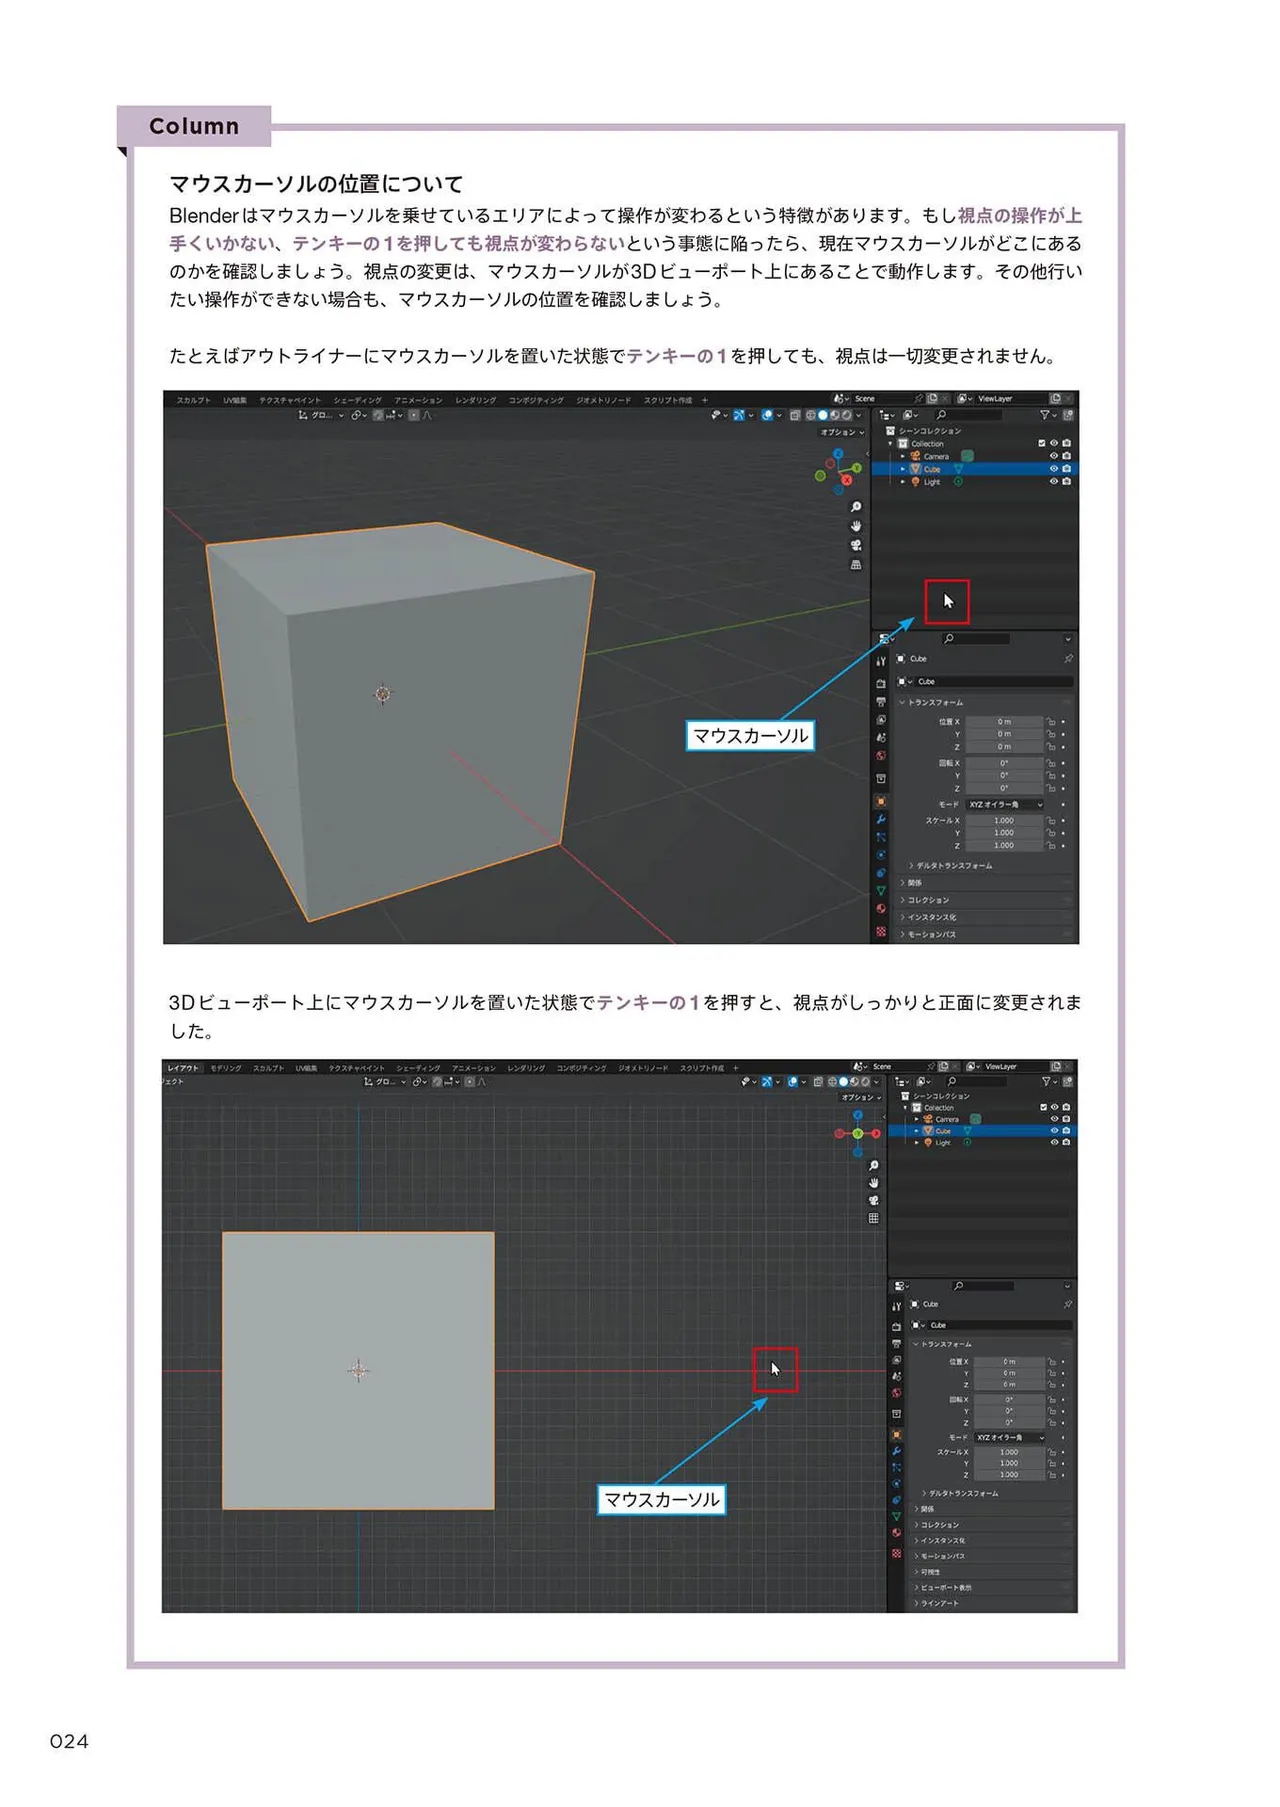The width and height of the screenshot is (1280, 1807).
Task: Open Object Data green triangle tab, lower screenshot
Action: pos(896,1516)
